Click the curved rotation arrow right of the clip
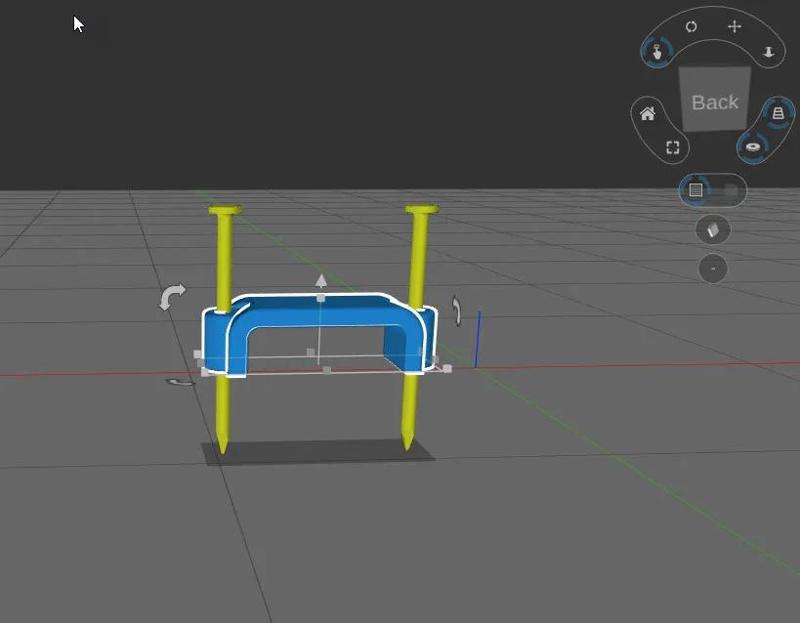The image size is (800, 623). point(457,311)
